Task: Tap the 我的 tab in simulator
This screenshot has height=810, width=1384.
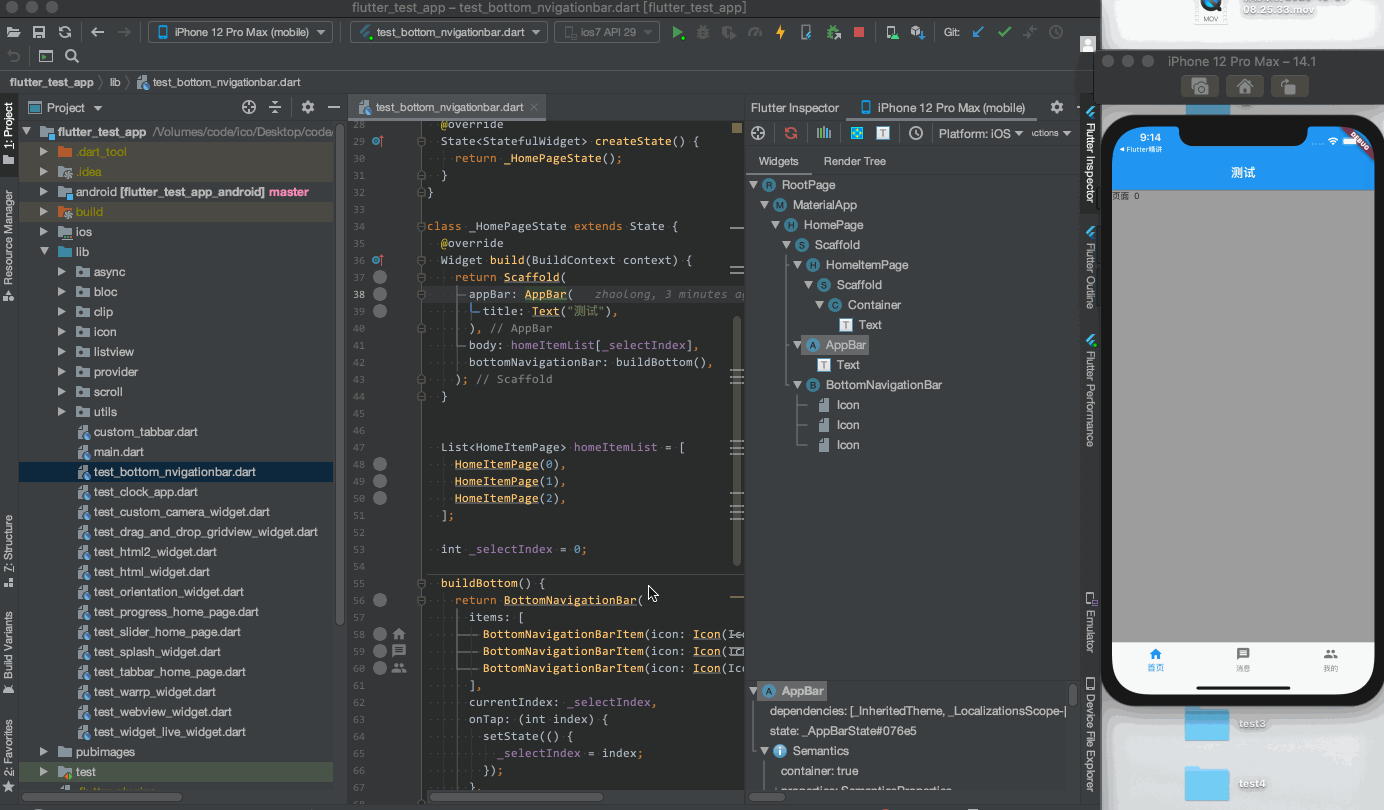Action: click(x=1330, y=660)
